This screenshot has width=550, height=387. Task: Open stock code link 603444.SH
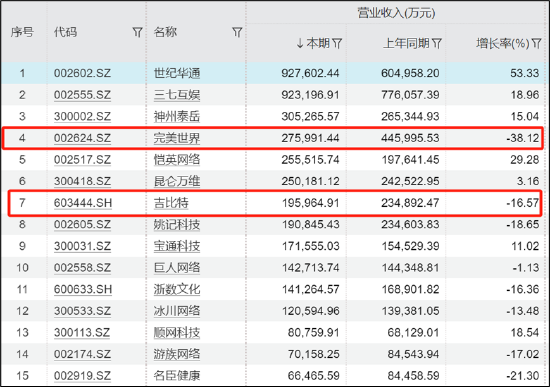[x=83, y=203]
